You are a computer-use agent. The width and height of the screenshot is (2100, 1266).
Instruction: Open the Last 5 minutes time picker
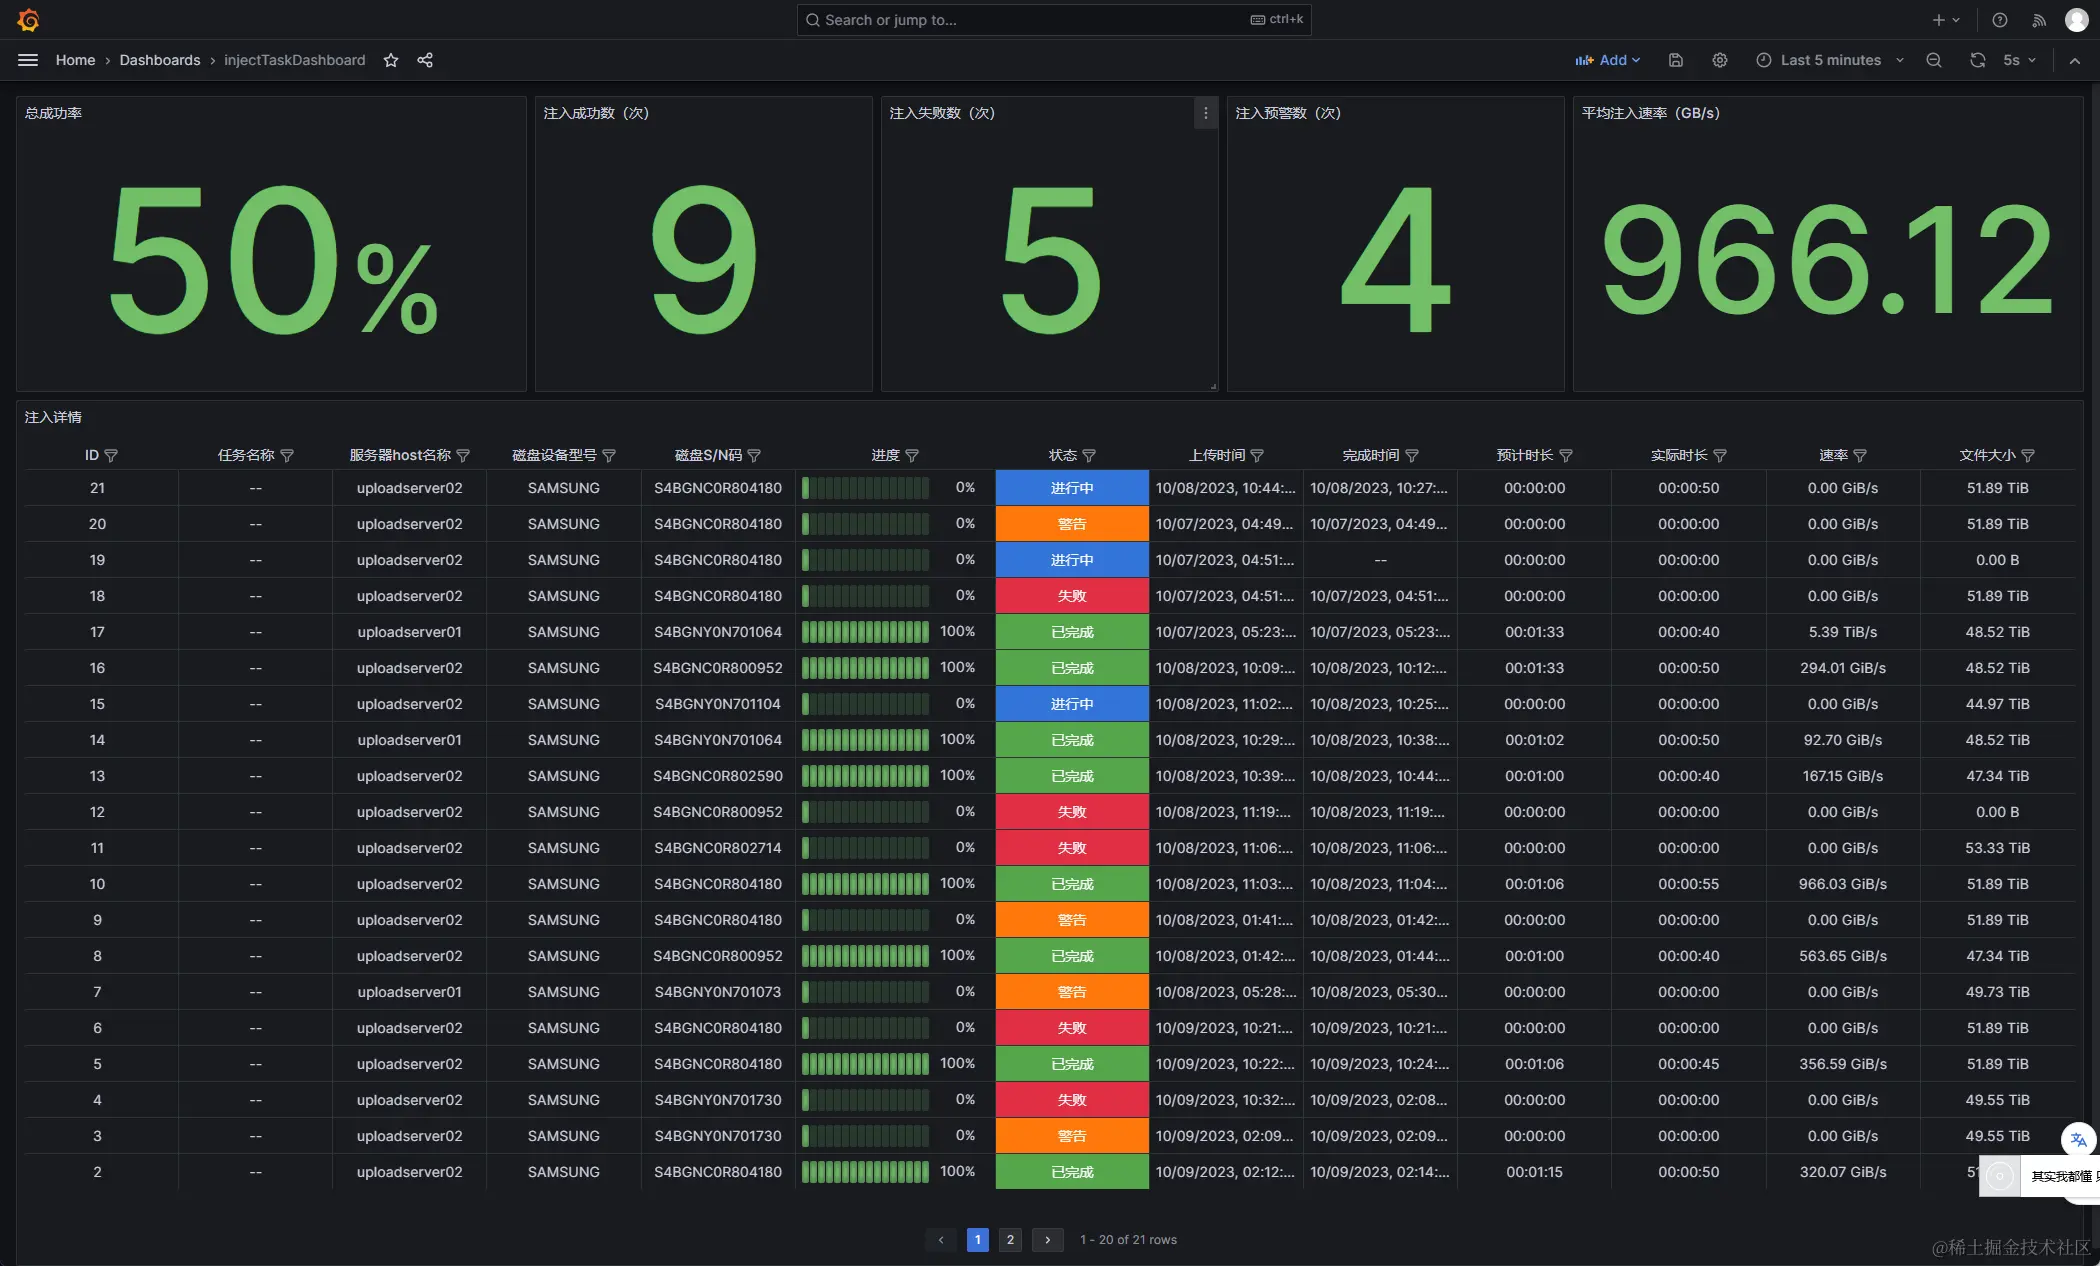point(1830,60)
